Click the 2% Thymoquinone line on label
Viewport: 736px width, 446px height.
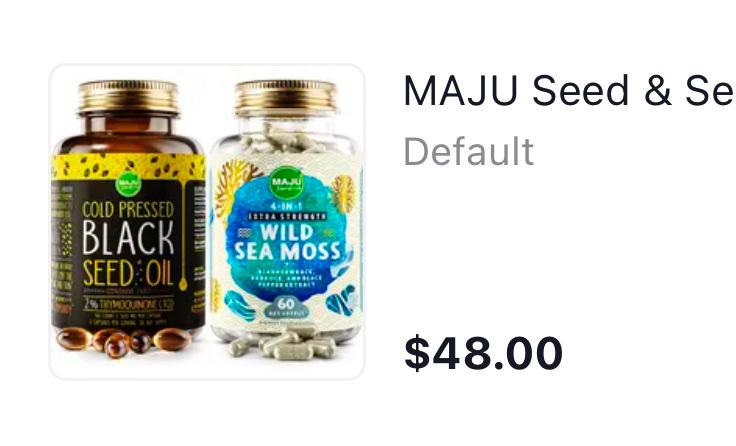pyautogui.click(x=129, y=304)
